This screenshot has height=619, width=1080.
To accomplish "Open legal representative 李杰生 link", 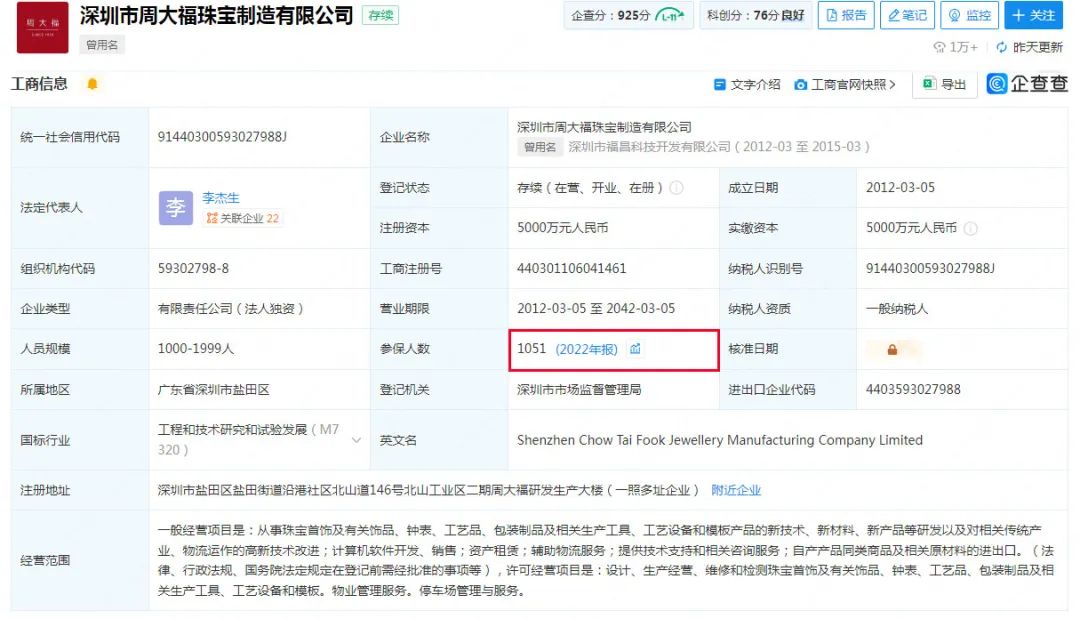I will [220, 198].
